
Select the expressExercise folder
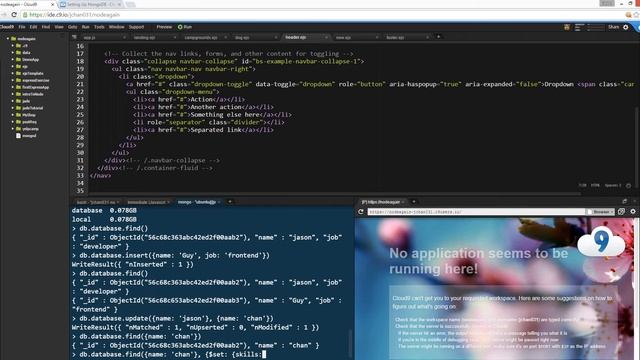36,80
